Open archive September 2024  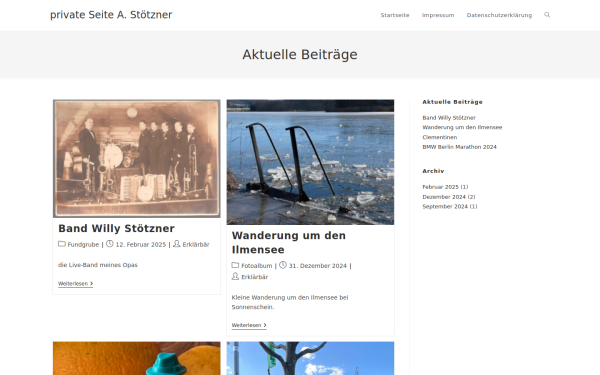point(445,207)
